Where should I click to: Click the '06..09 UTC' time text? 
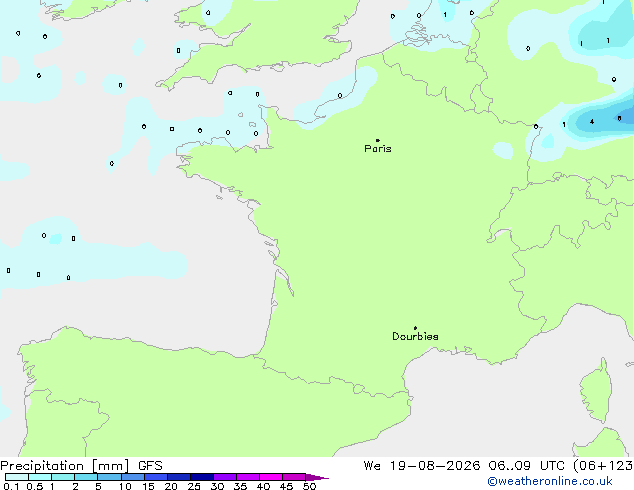tap(528, 466)
